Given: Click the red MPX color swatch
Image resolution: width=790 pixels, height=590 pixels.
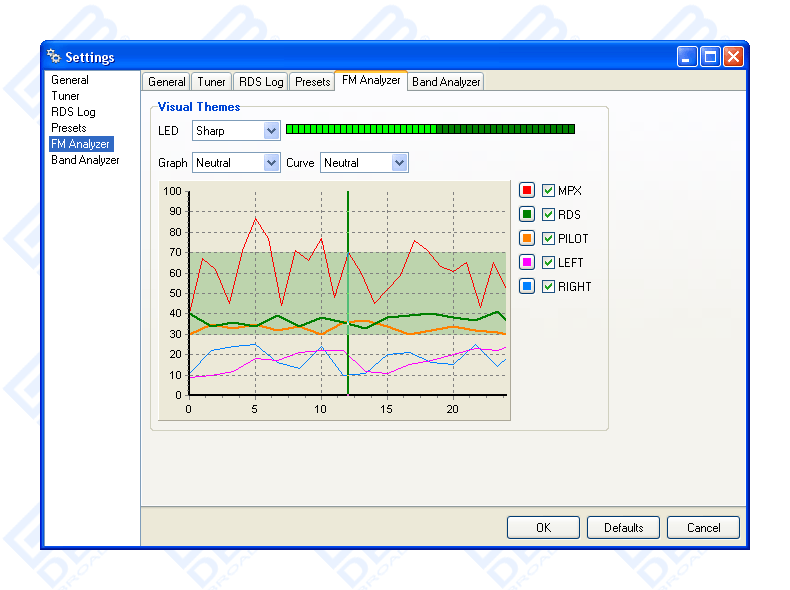Looking at the screenshot, I should 527,191.
